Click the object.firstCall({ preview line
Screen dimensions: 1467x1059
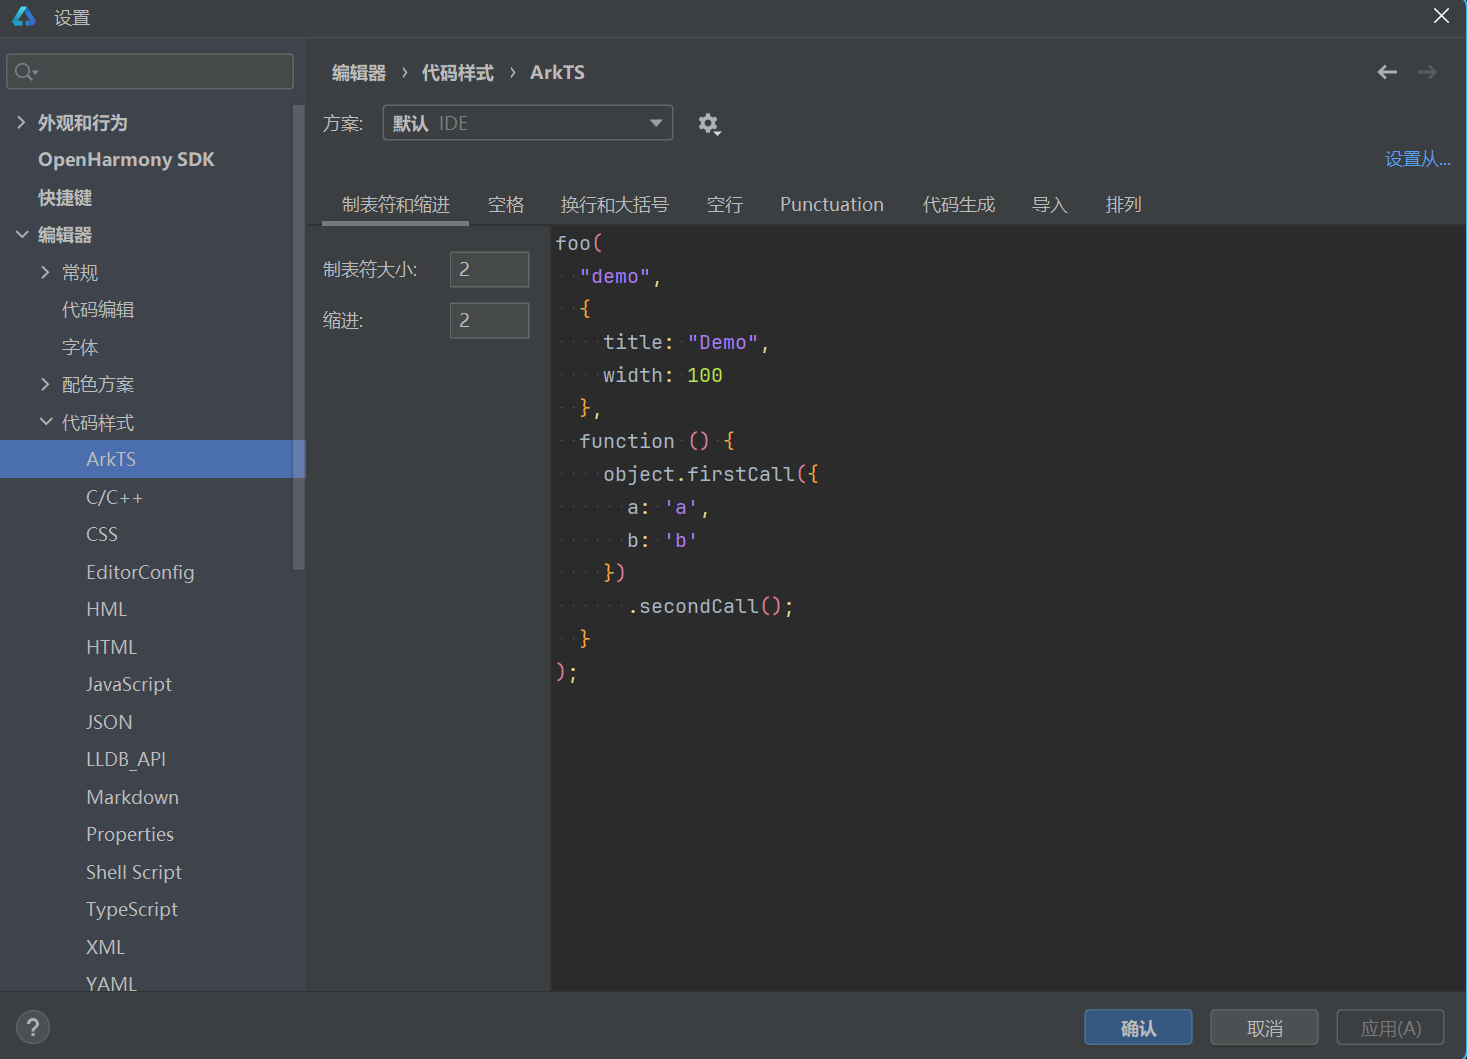click(711, 474)
